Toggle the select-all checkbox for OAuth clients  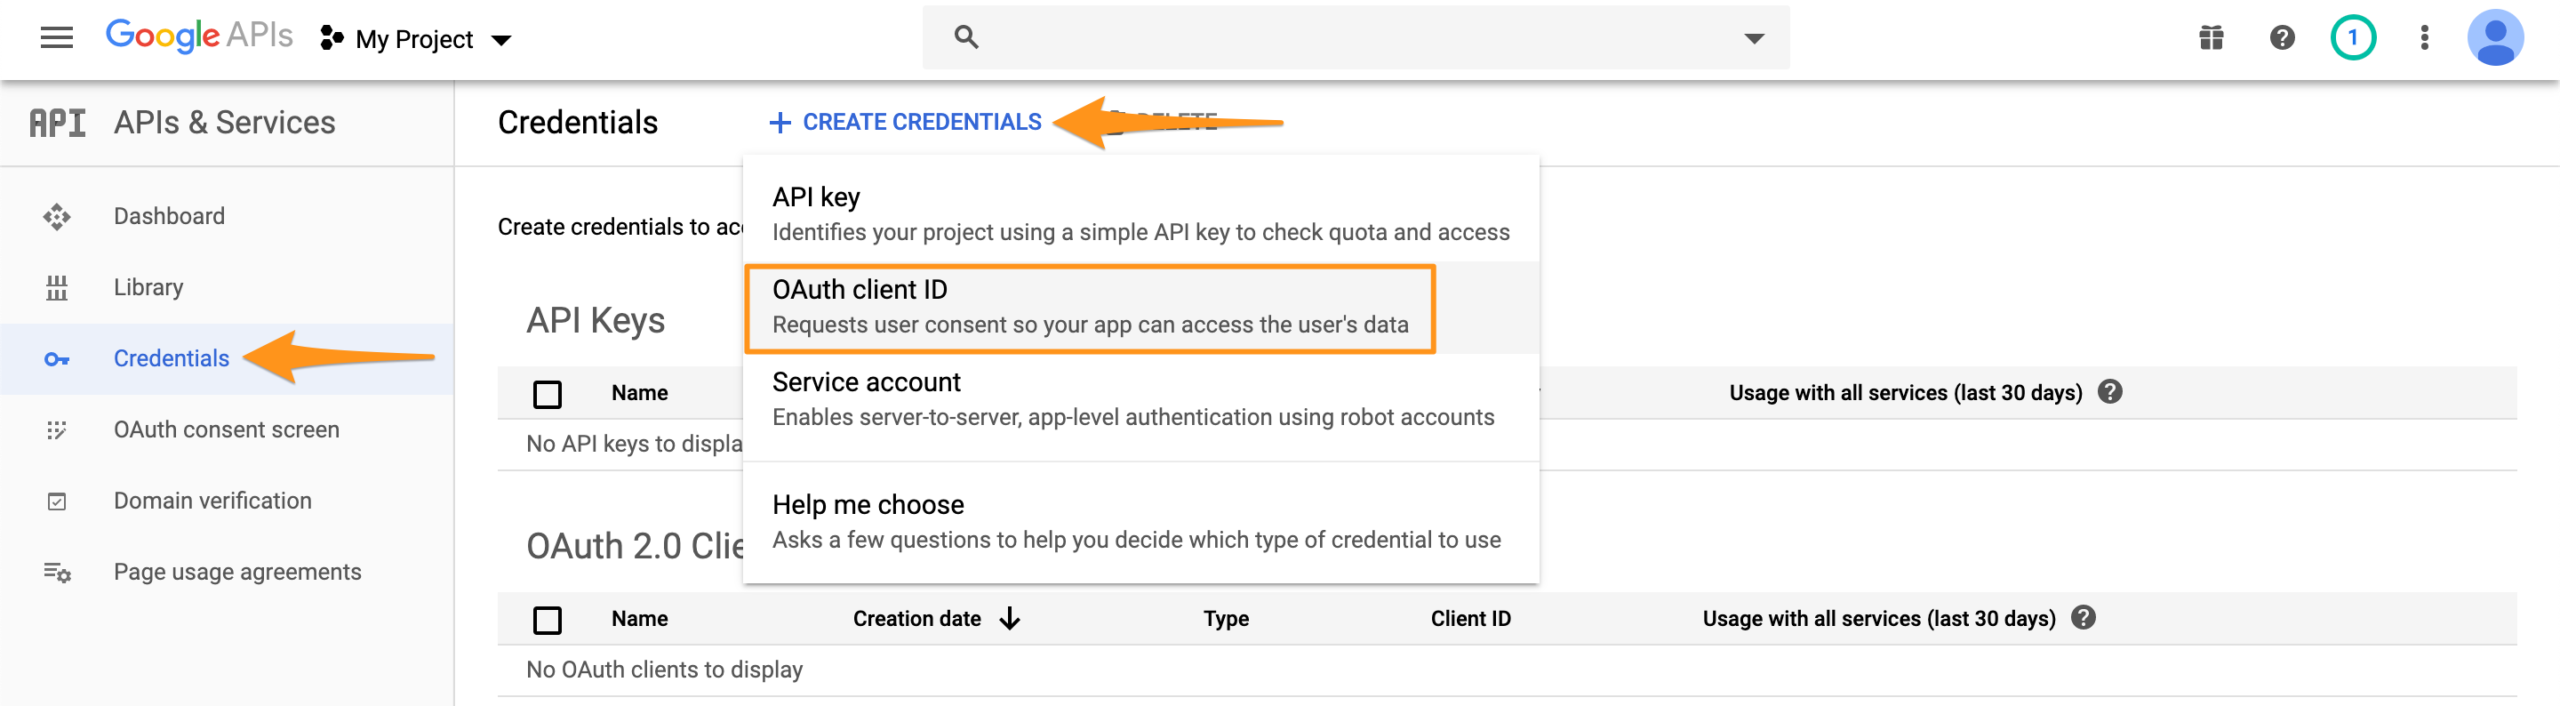[547, 620]
